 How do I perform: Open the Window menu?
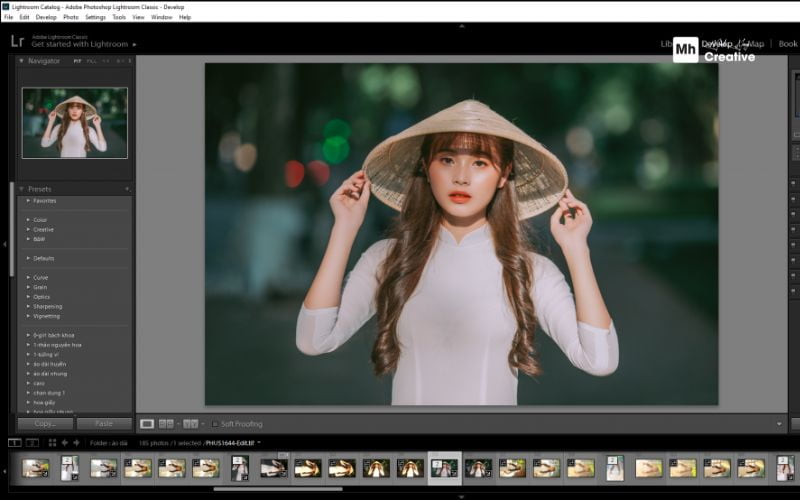(x=161, y=17)
